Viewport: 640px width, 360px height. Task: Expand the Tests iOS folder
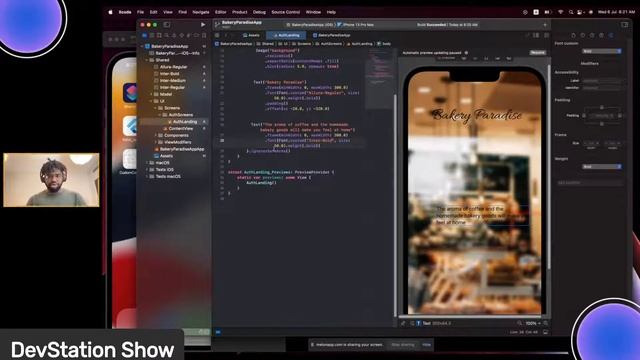click(x=147, y=170)
